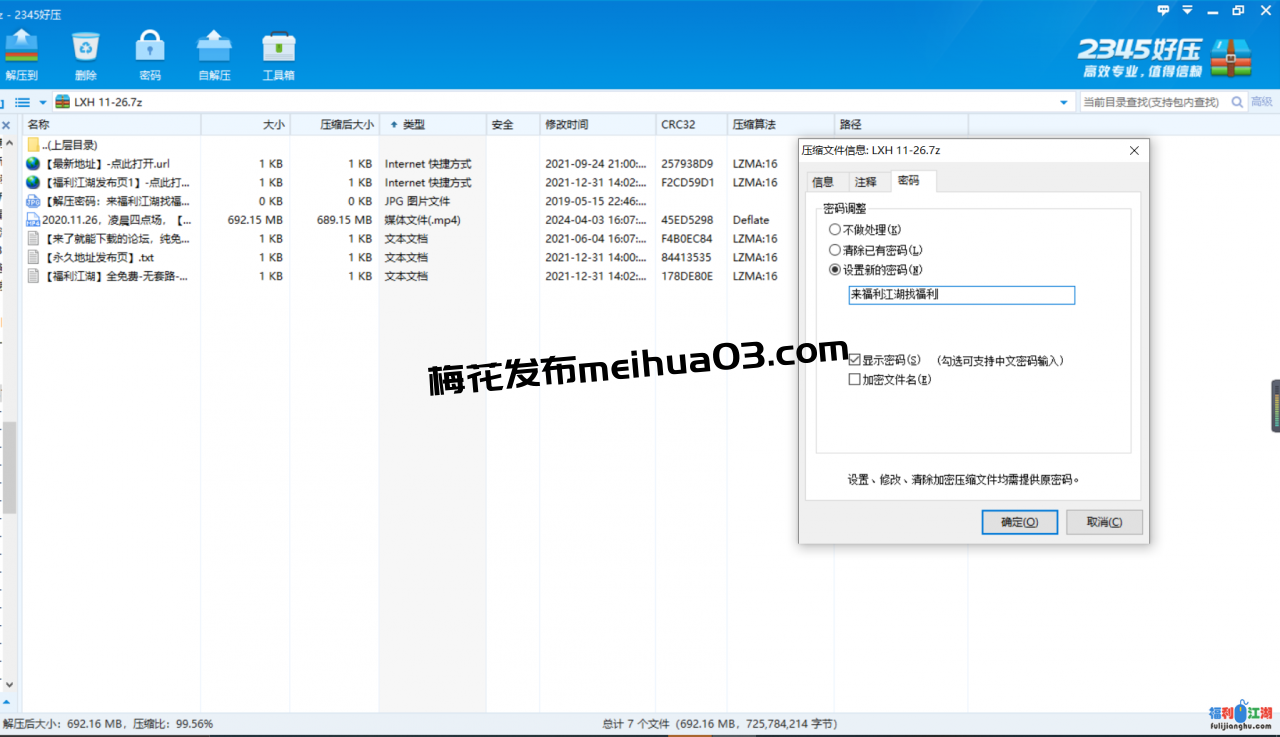
Task: Click the left pane vertical scrollbar thumb
Action: [9, 468]
